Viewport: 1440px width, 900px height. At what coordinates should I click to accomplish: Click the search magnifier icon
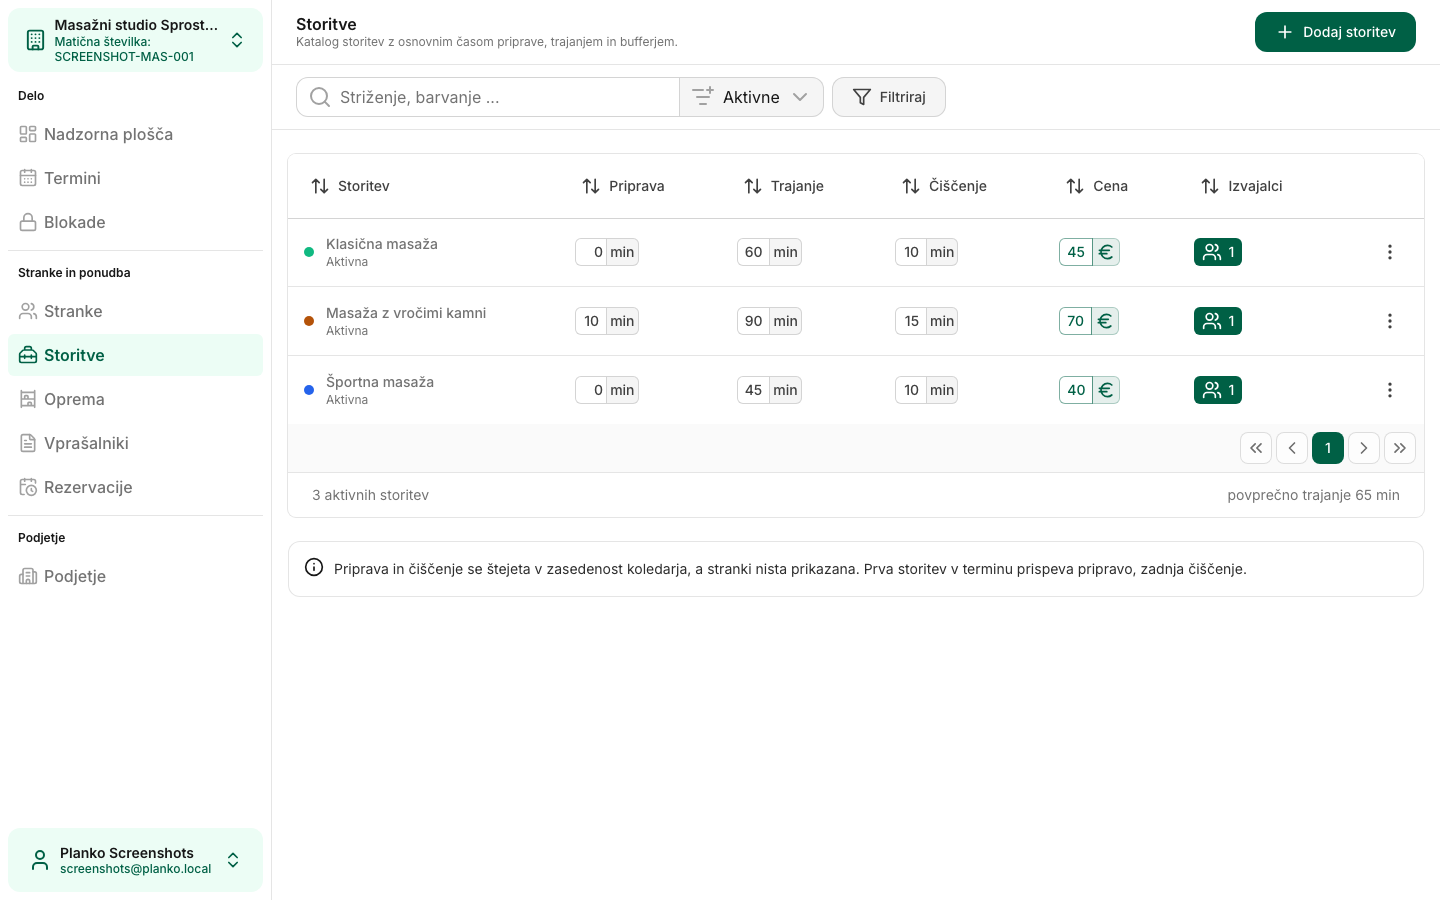click(x=320, y=97)
